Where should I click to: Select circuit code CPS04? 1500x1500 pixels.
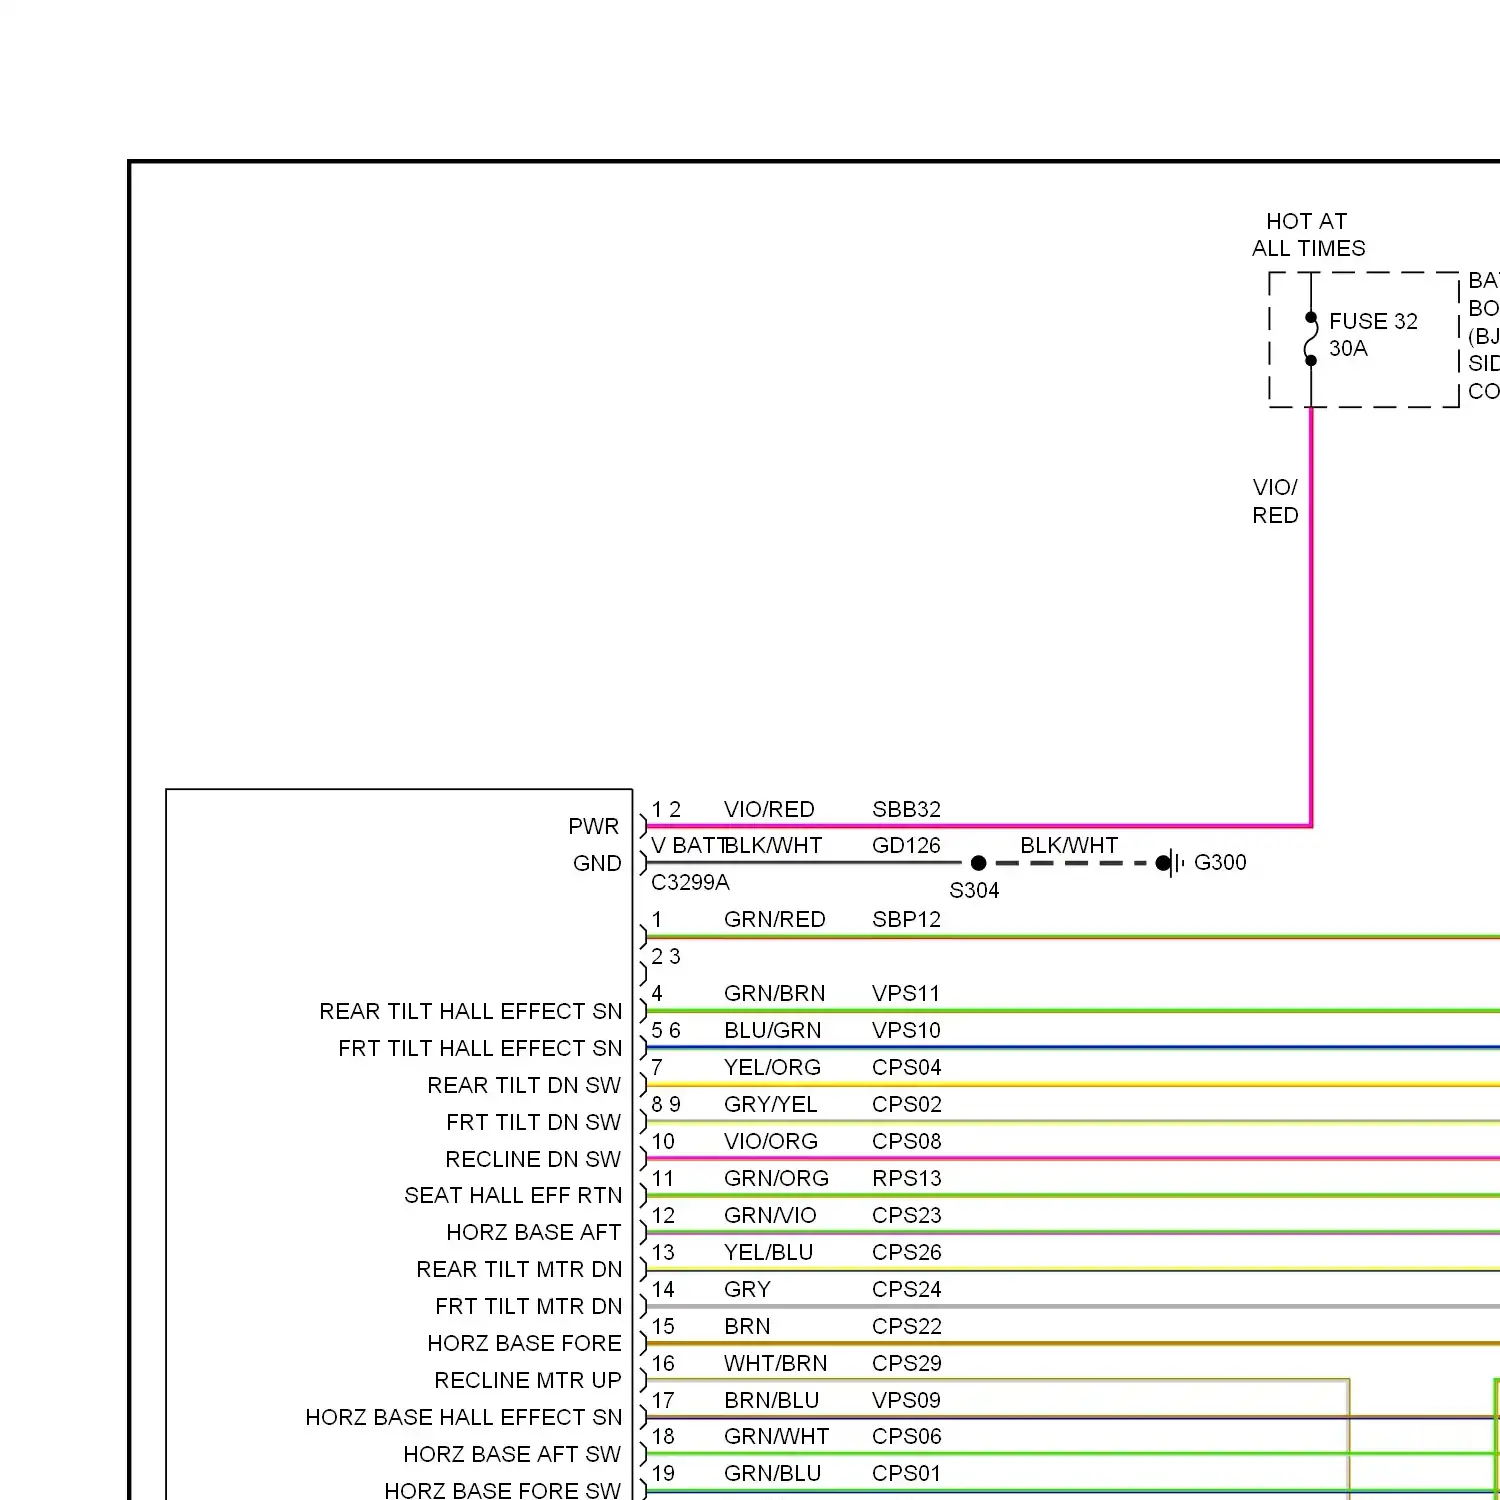coord(906,1067)
